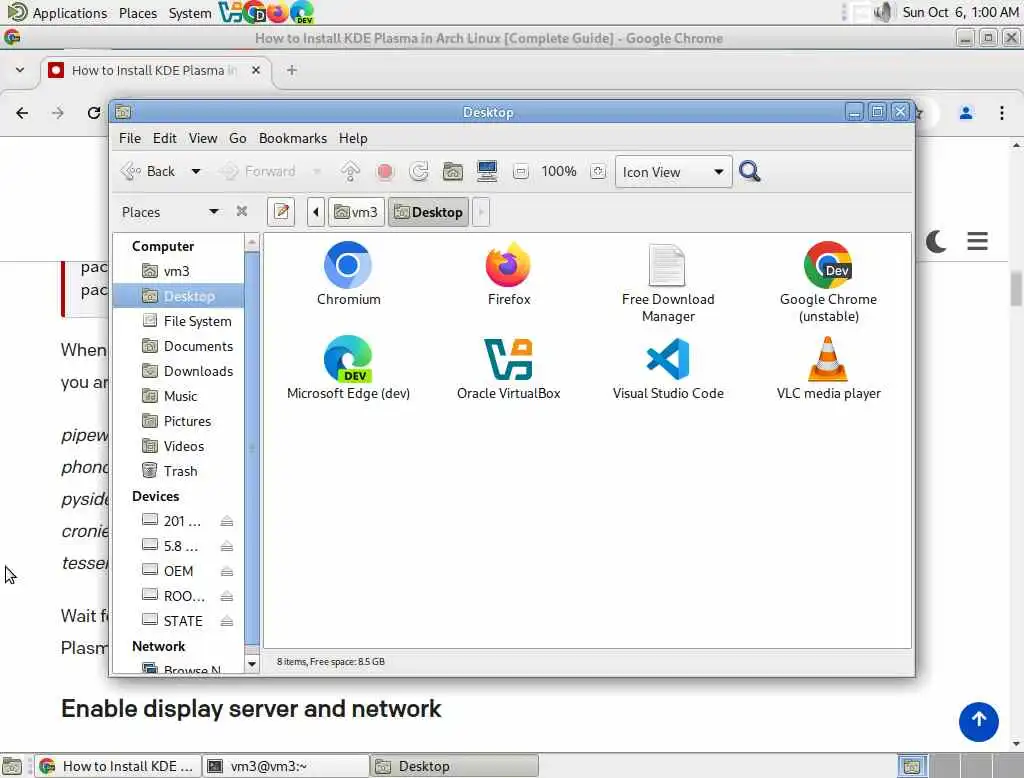The image size is (1024, 778).
Task: Open the Icon View mode dropdown
Action: pyautogui.click(x=673, y=172)
